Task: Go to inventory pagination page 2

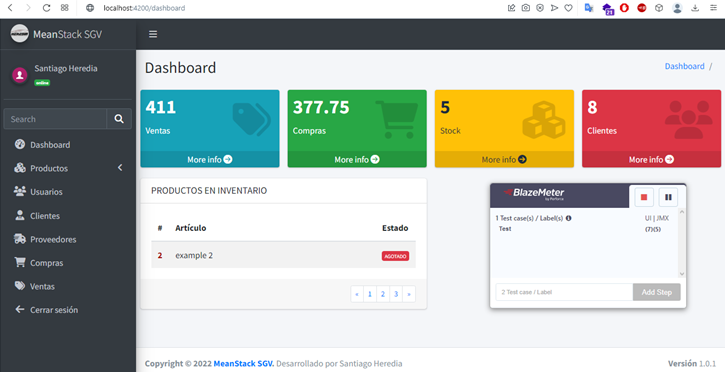Action: 383,294
